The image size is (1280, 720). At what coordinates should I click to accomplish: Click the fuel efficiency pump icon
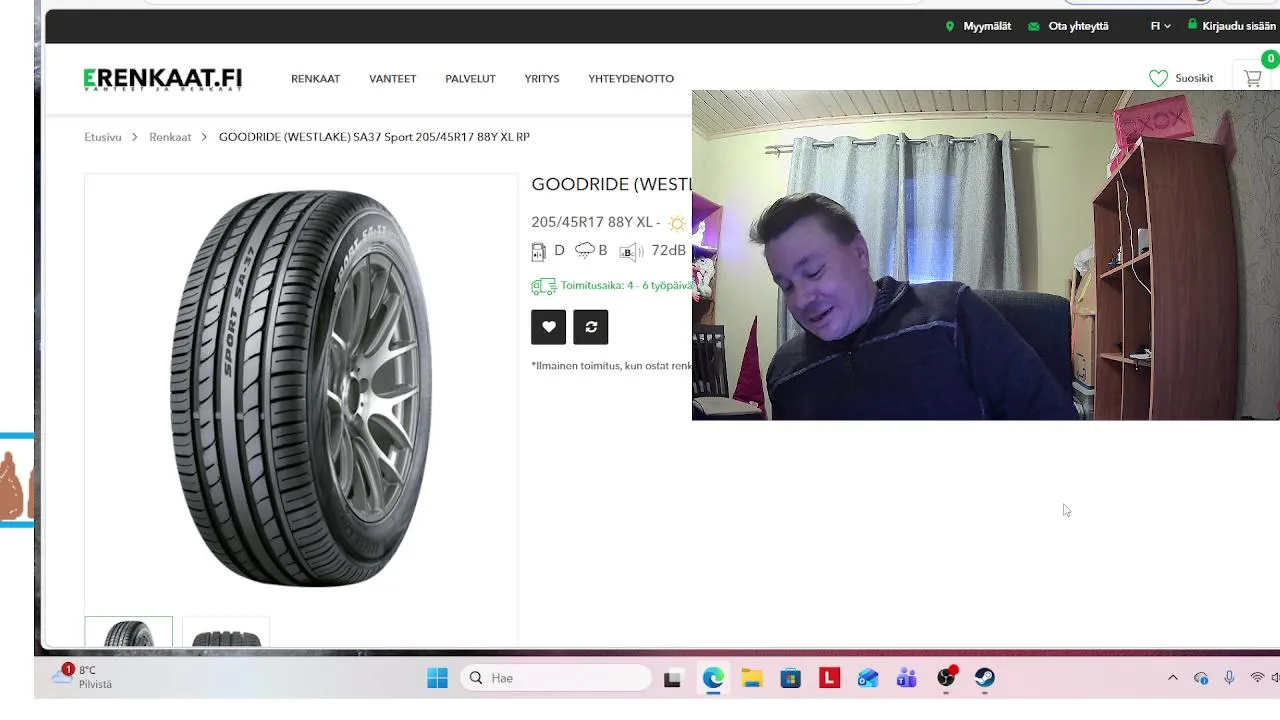(x=538, y=251)
